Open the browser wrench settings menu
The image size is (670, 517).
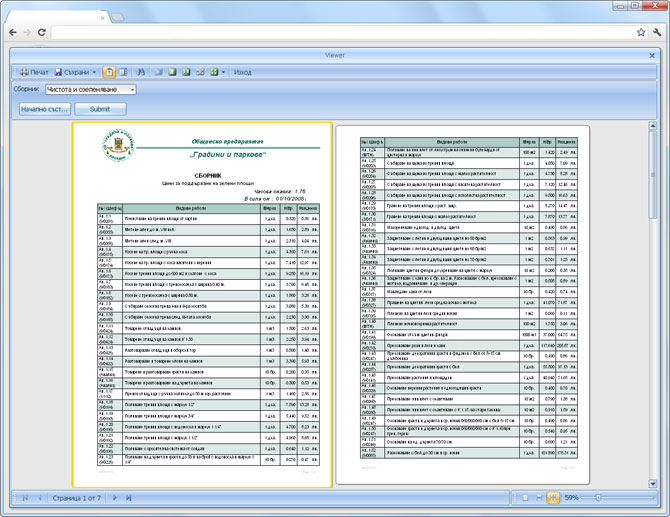[657, 32]
